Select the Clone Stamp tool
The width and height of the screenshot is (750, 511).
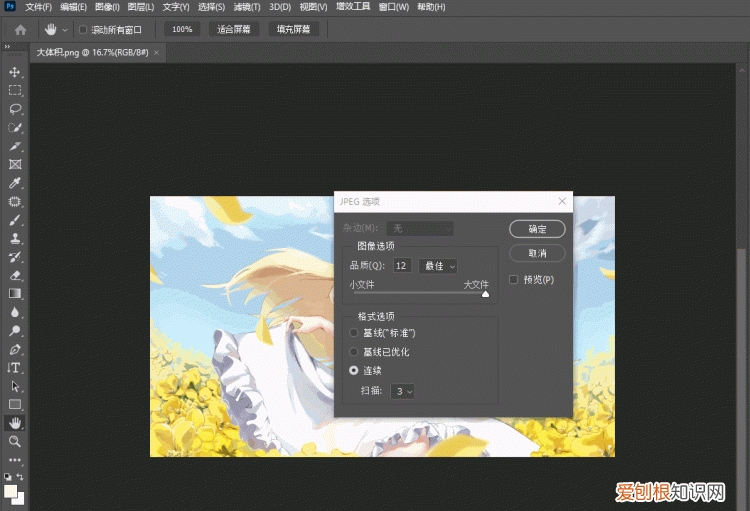click(15, 238)
